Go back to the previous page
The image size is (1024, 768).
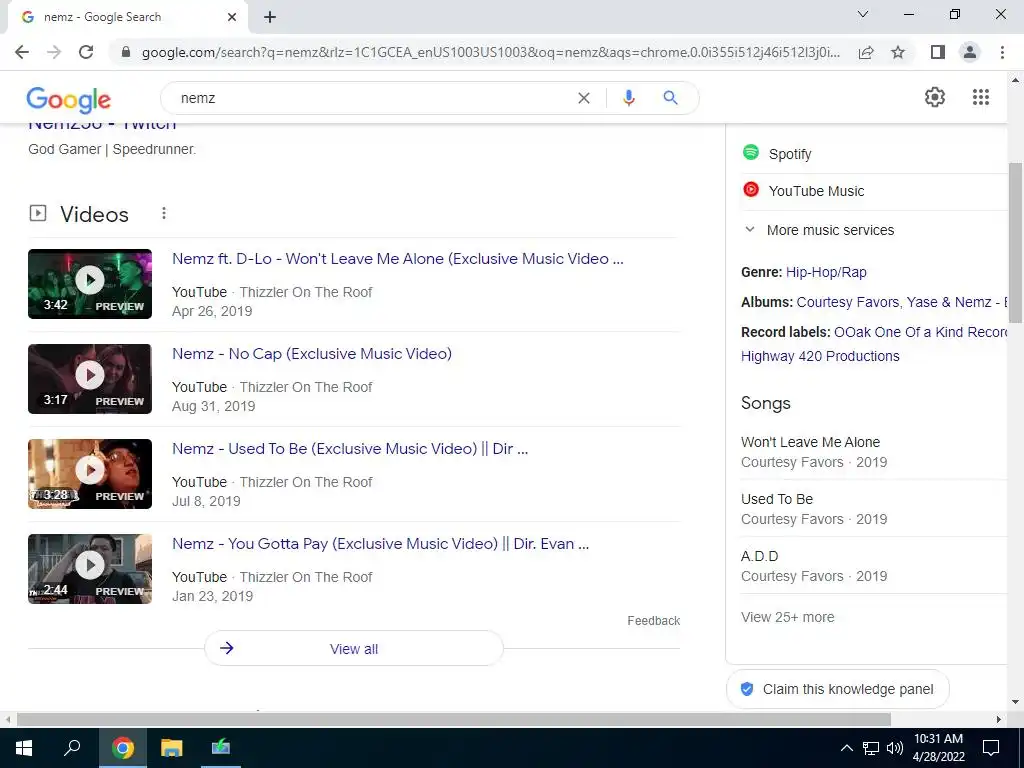coord(22,52)
